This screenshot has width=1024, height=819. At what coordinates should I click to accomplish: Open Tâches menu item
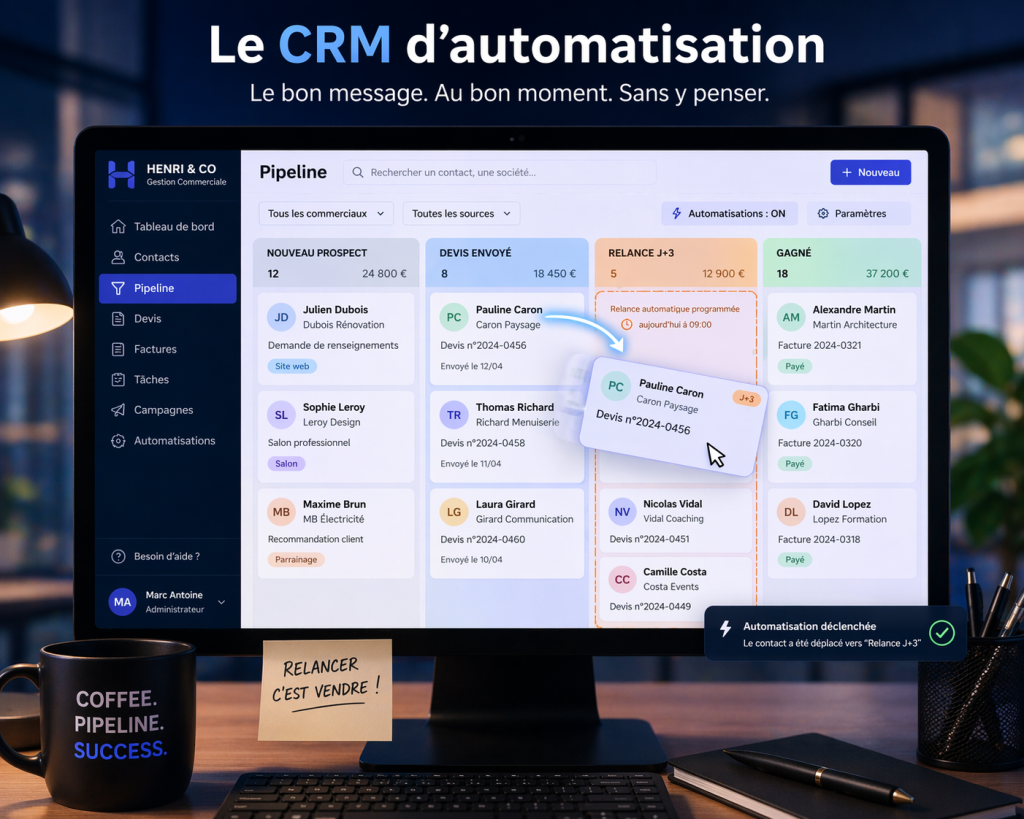pyautogui.click(x=167, y=379)
